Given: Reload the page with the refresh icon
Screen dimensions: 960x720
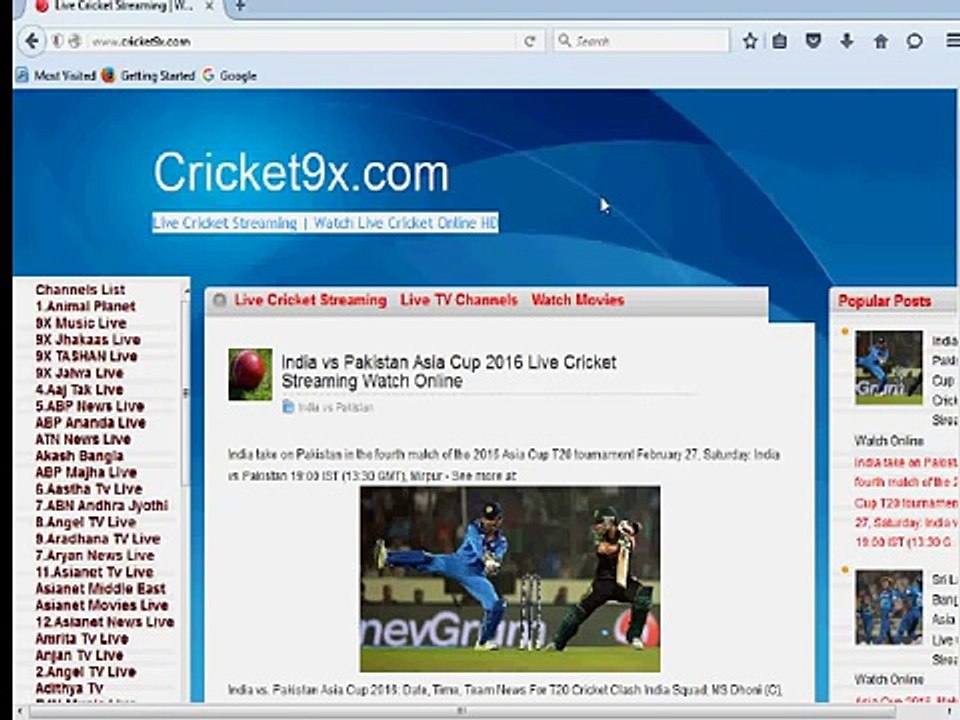Looking at the screenshot, I should (x=530, y=42).
